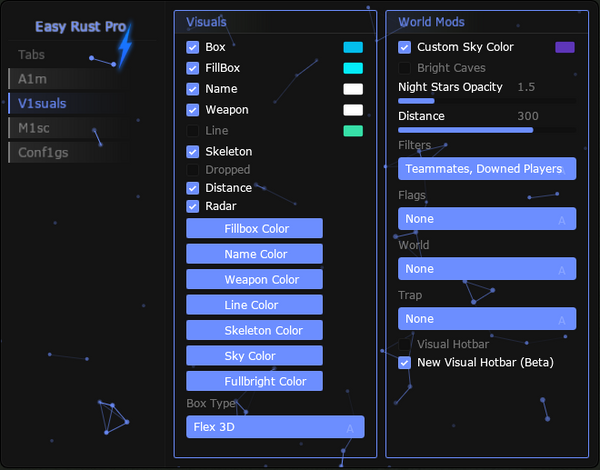Open the green Line color swatch
Screen dimensions: 600x470
pos(353,131)
